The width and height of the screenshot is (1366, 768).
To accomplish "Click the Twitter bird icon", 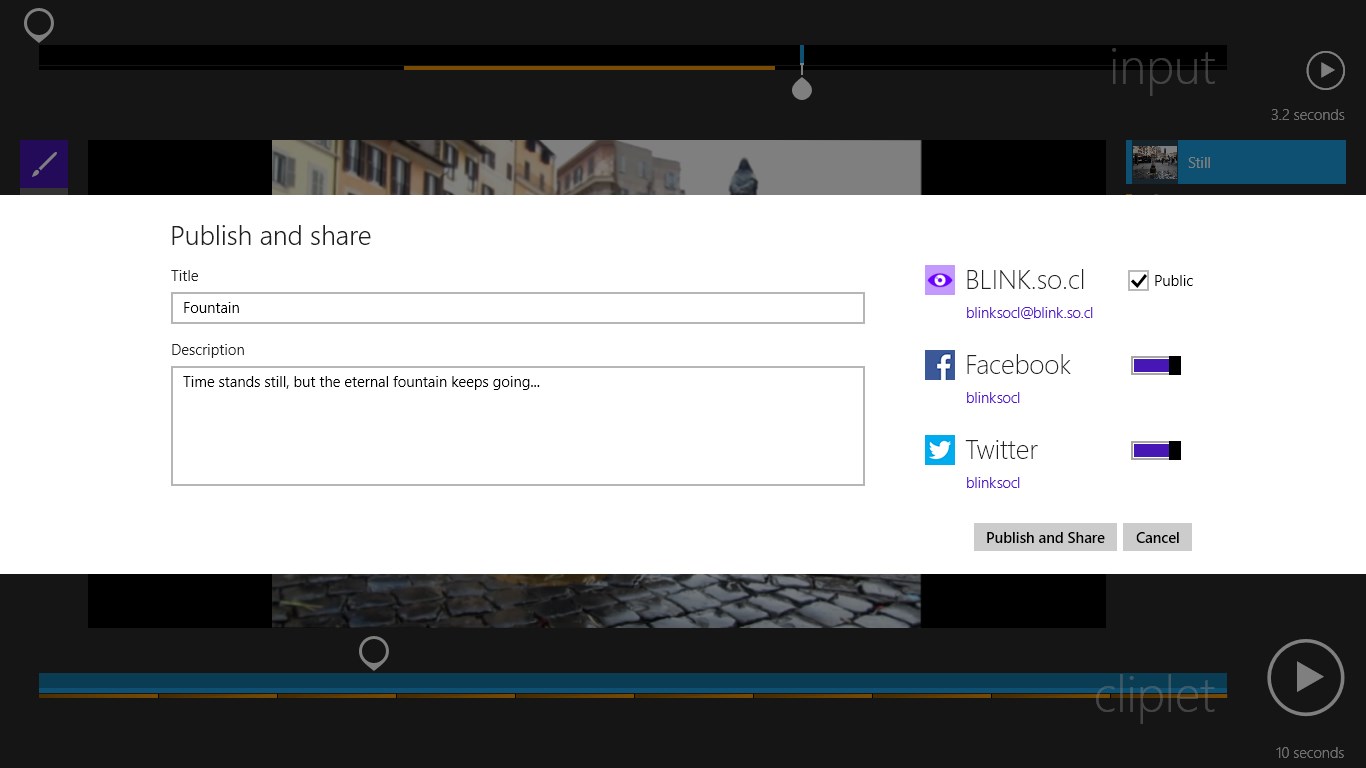I will [x=939, y=450].
